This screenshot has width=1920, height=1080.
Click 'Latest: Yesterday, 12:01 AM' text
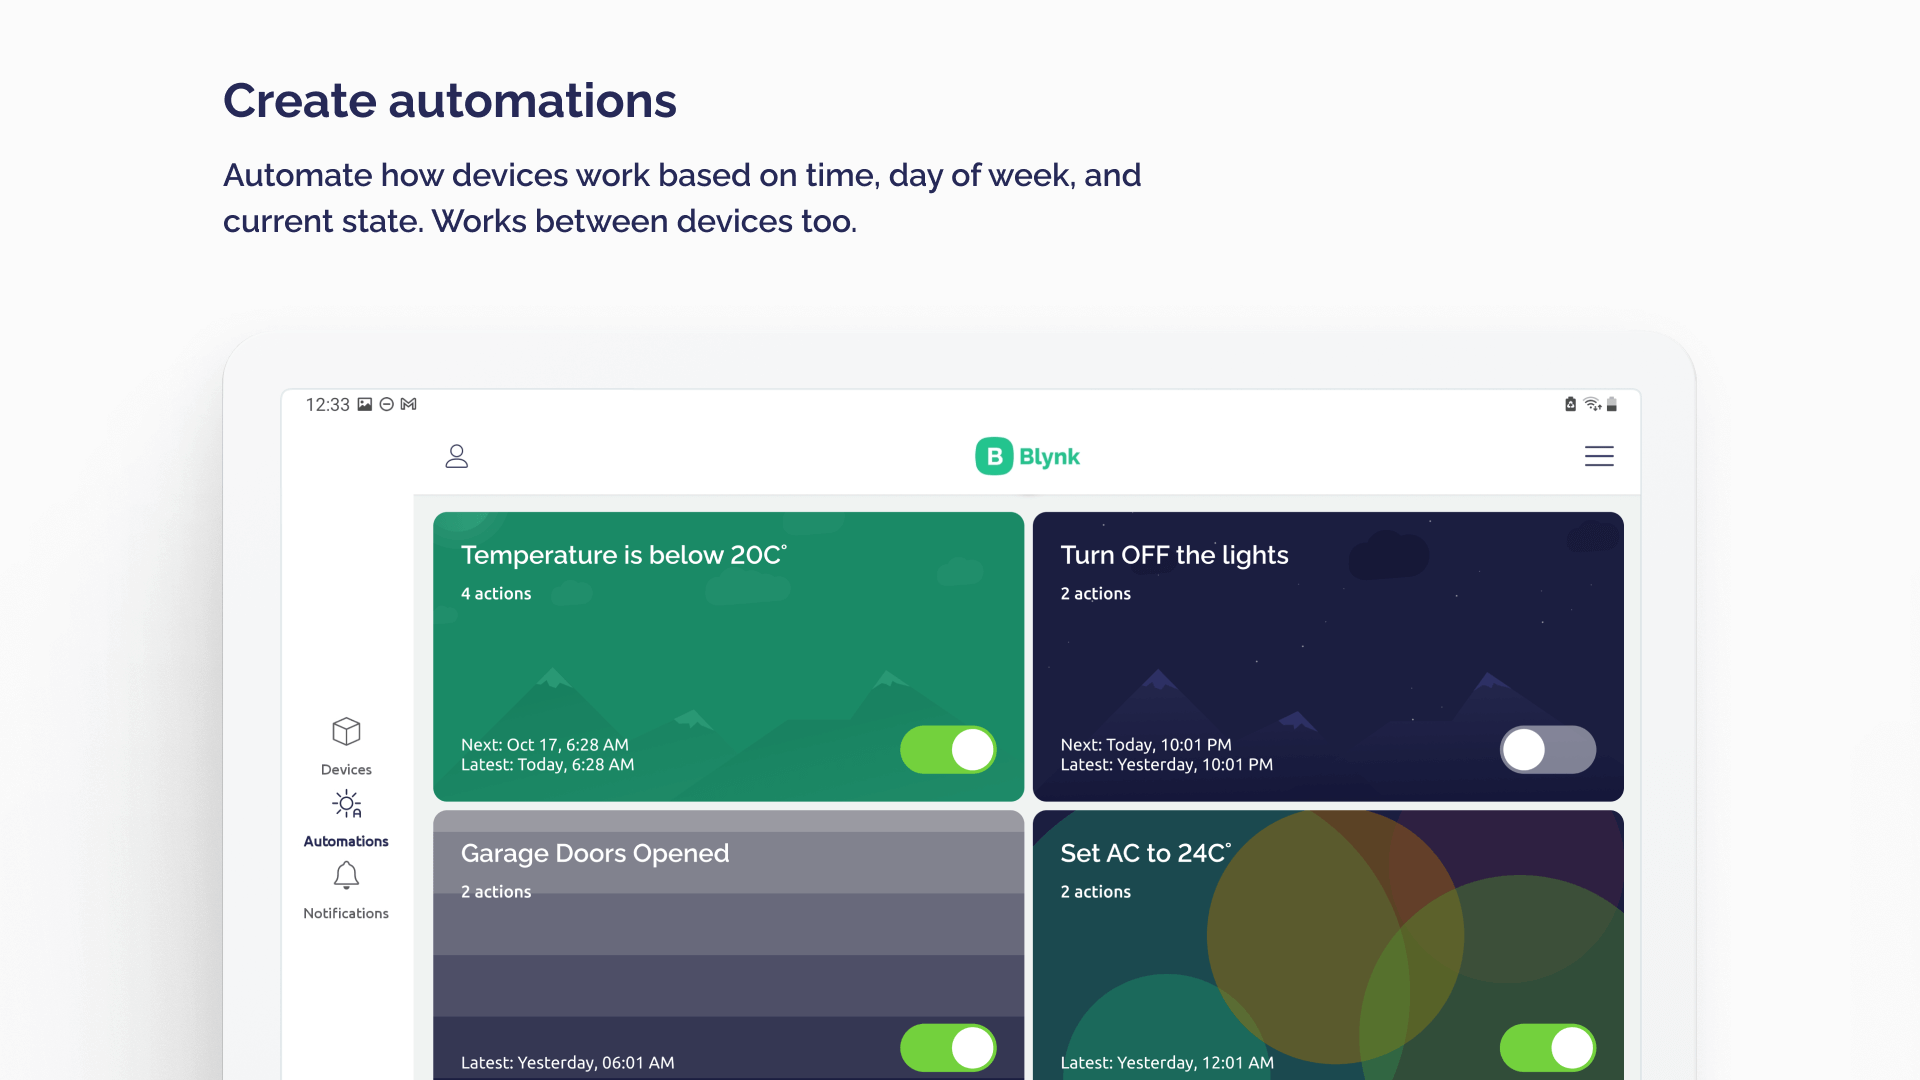(1167, 1062)
